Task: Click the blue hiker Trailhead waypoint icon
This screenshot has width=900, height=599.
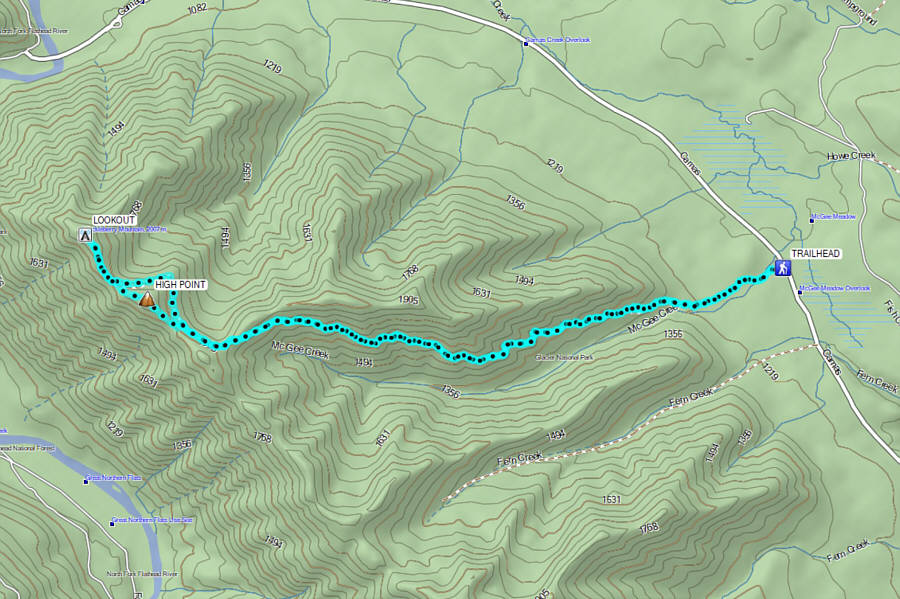Action: pos(782,268)
